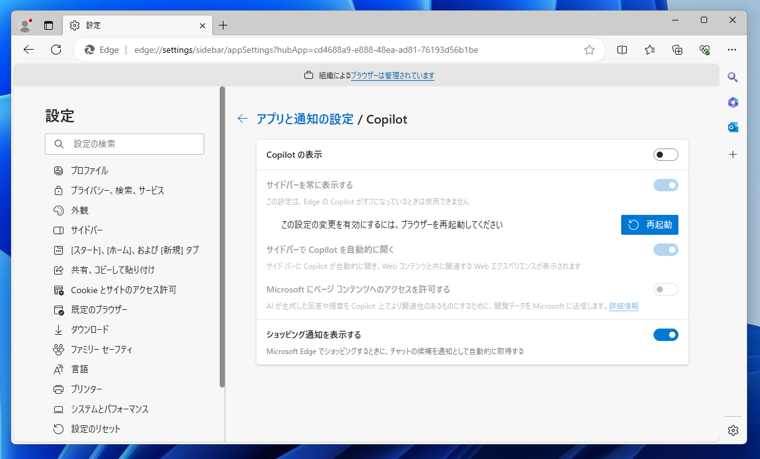Toggle the Copilot の表示 switch
The image size is (760, 459).
pyautogui.click(x=665, y=155)
